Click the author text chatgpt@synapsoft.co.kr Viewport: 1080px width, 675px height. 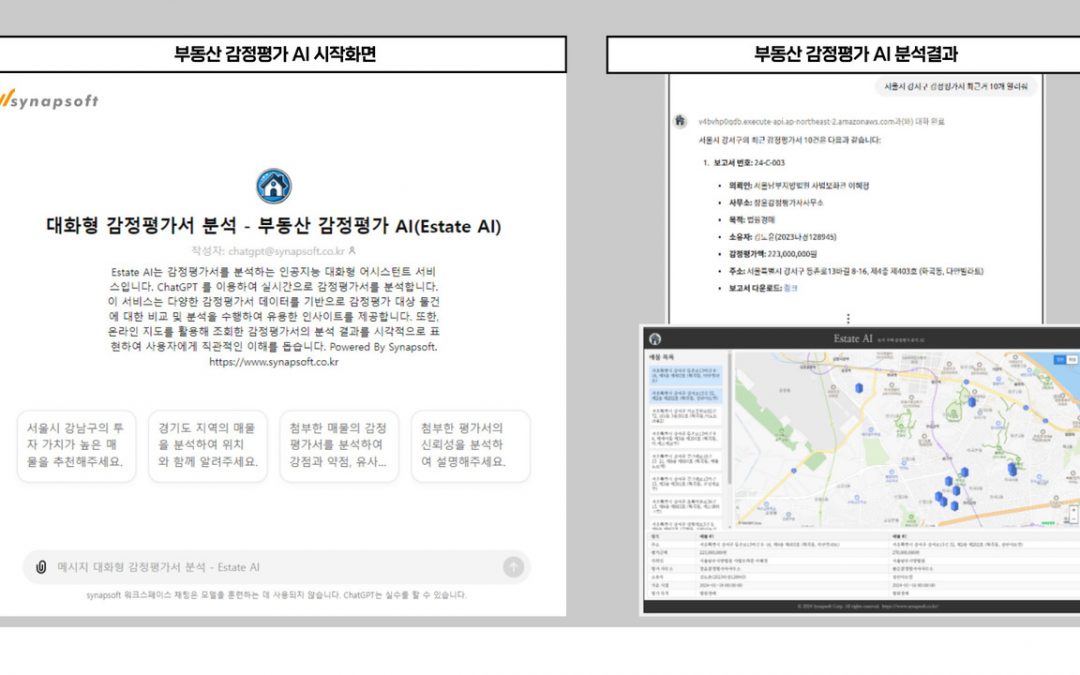[x=286, y=251]
